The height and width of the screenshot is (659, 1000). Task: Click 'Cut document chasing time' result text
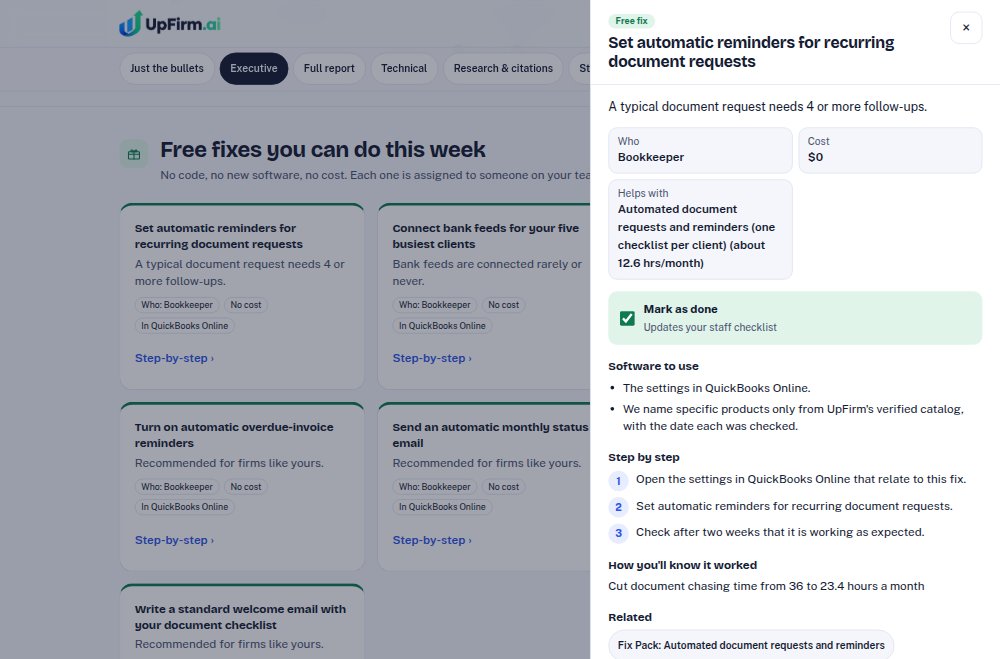766,586
